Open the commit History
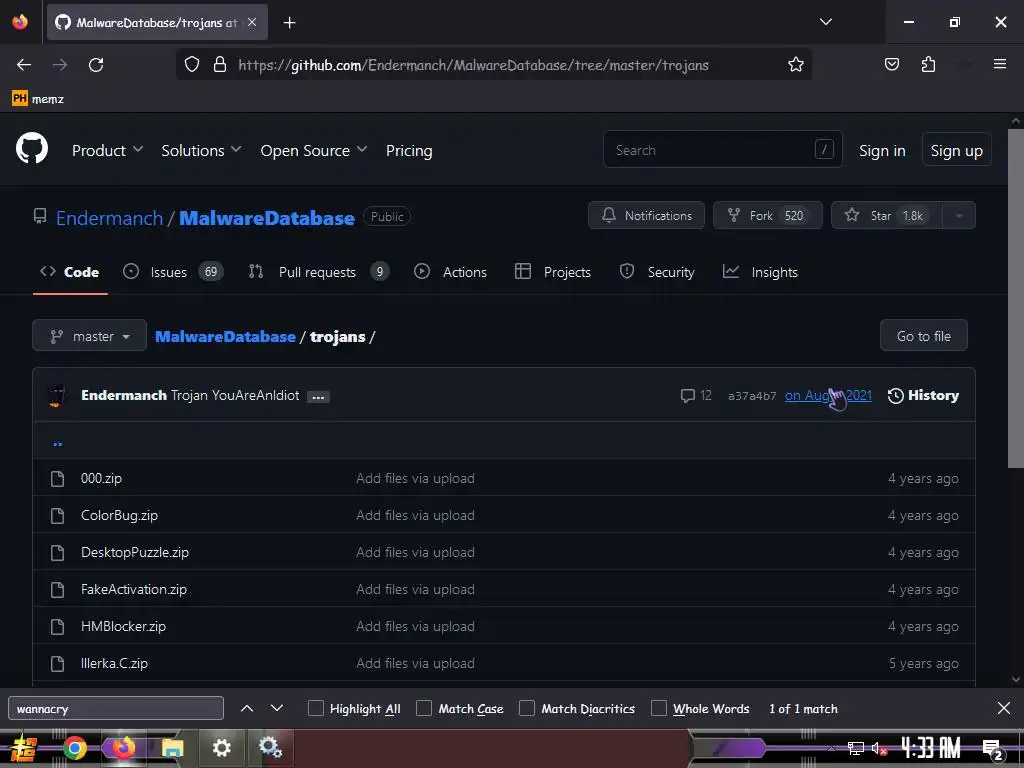1024x768 pixels. point(923,395)
